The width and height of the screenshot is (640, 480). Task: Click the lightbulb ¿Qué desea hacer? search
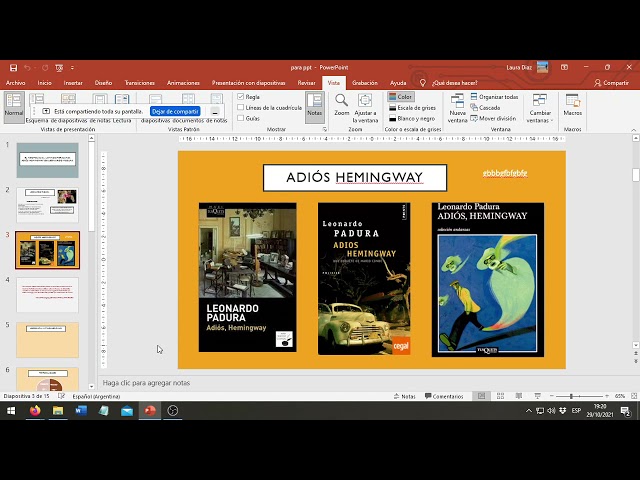pyautogui.click(x=449, y=83)
